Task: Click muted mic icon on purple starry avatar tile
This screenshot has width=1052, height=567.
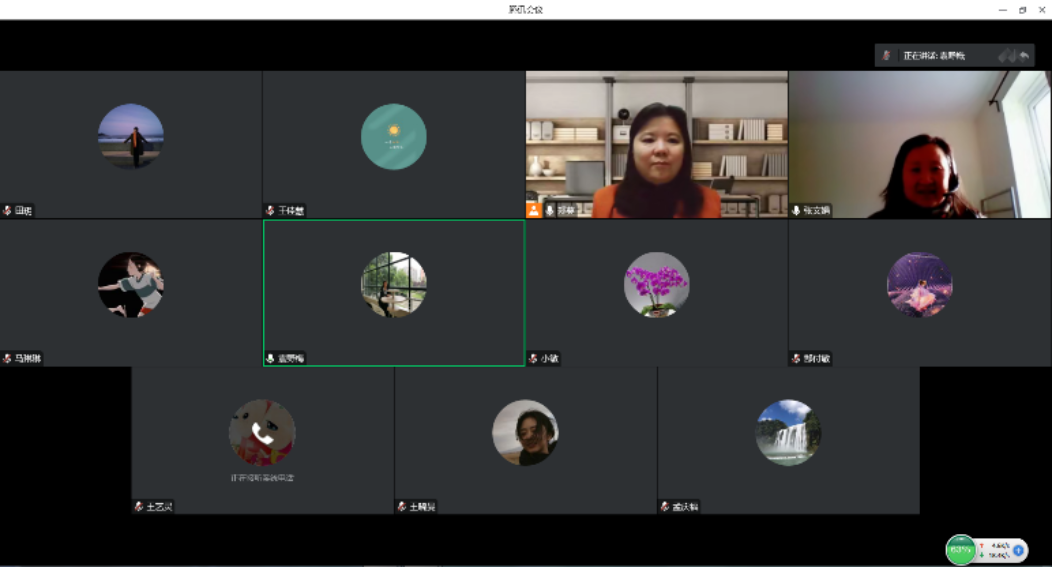Action: pyautogui.click(x=796, y=358)
